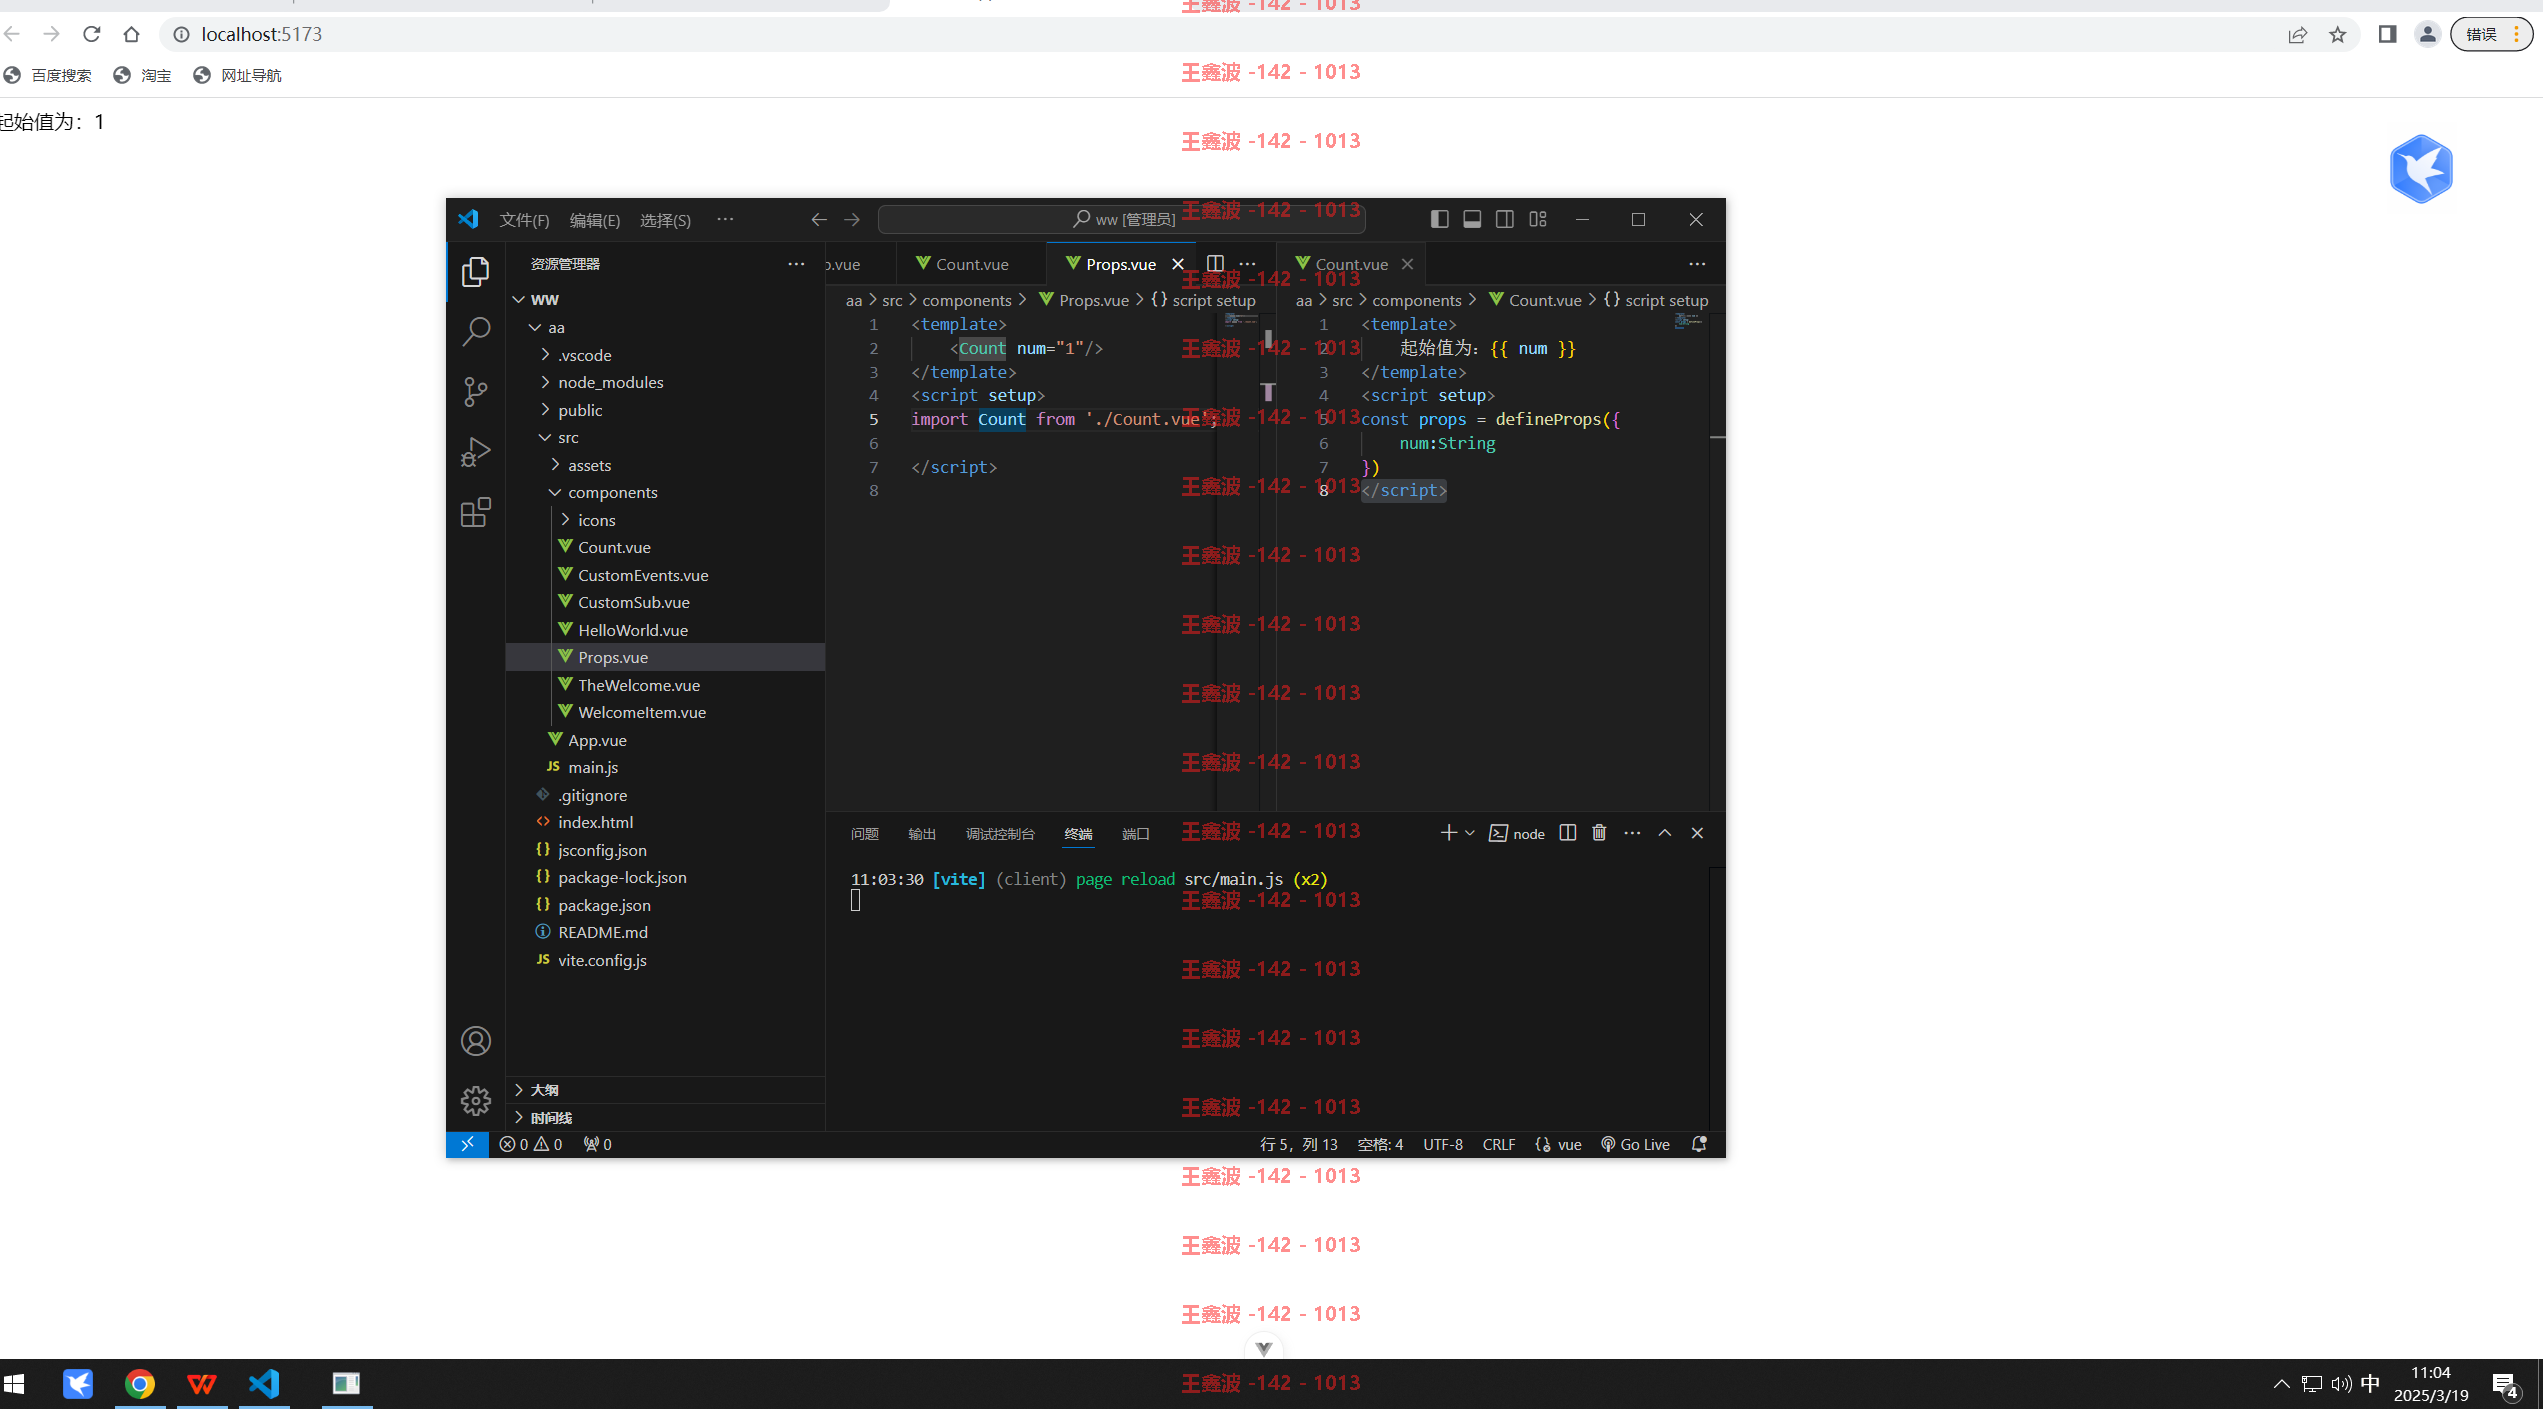
Task: Open the File (文件) menu
Action: 524,220
